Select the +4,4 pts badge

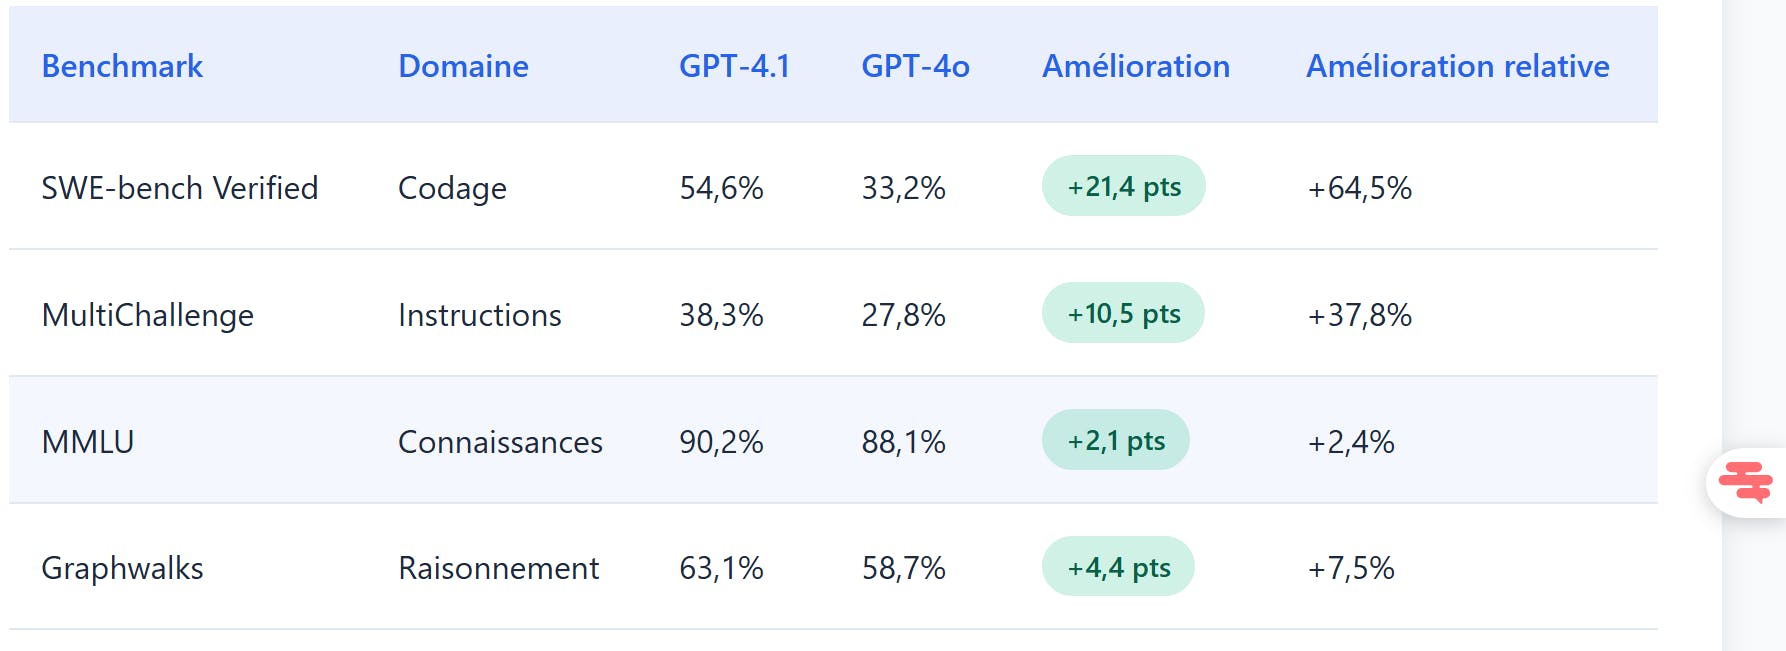click(x=1118, y=567)
